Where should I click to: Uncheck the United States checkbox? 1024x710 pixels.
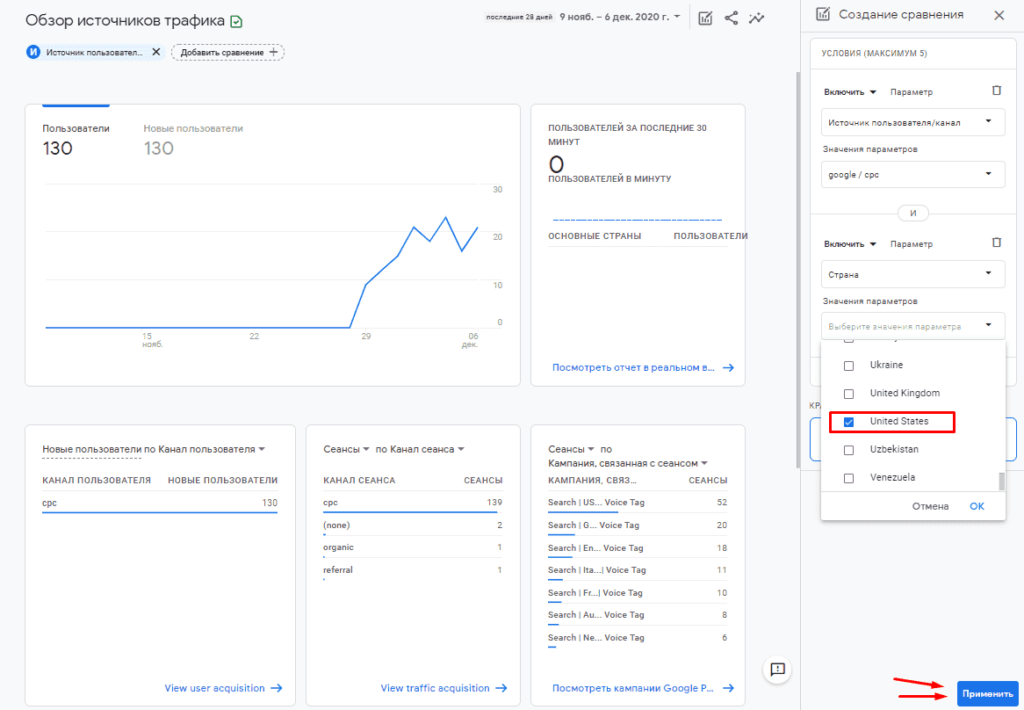tap(848, 422)
